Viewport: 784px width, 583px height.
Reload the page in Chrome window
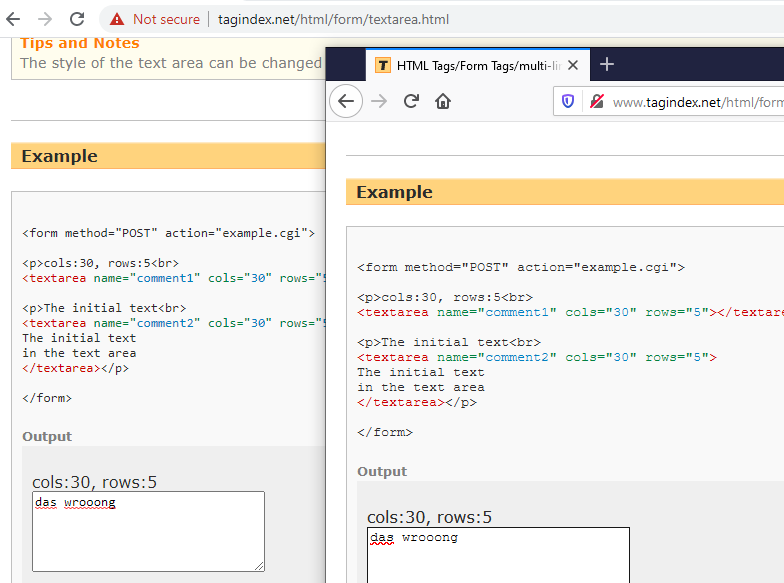76,19
